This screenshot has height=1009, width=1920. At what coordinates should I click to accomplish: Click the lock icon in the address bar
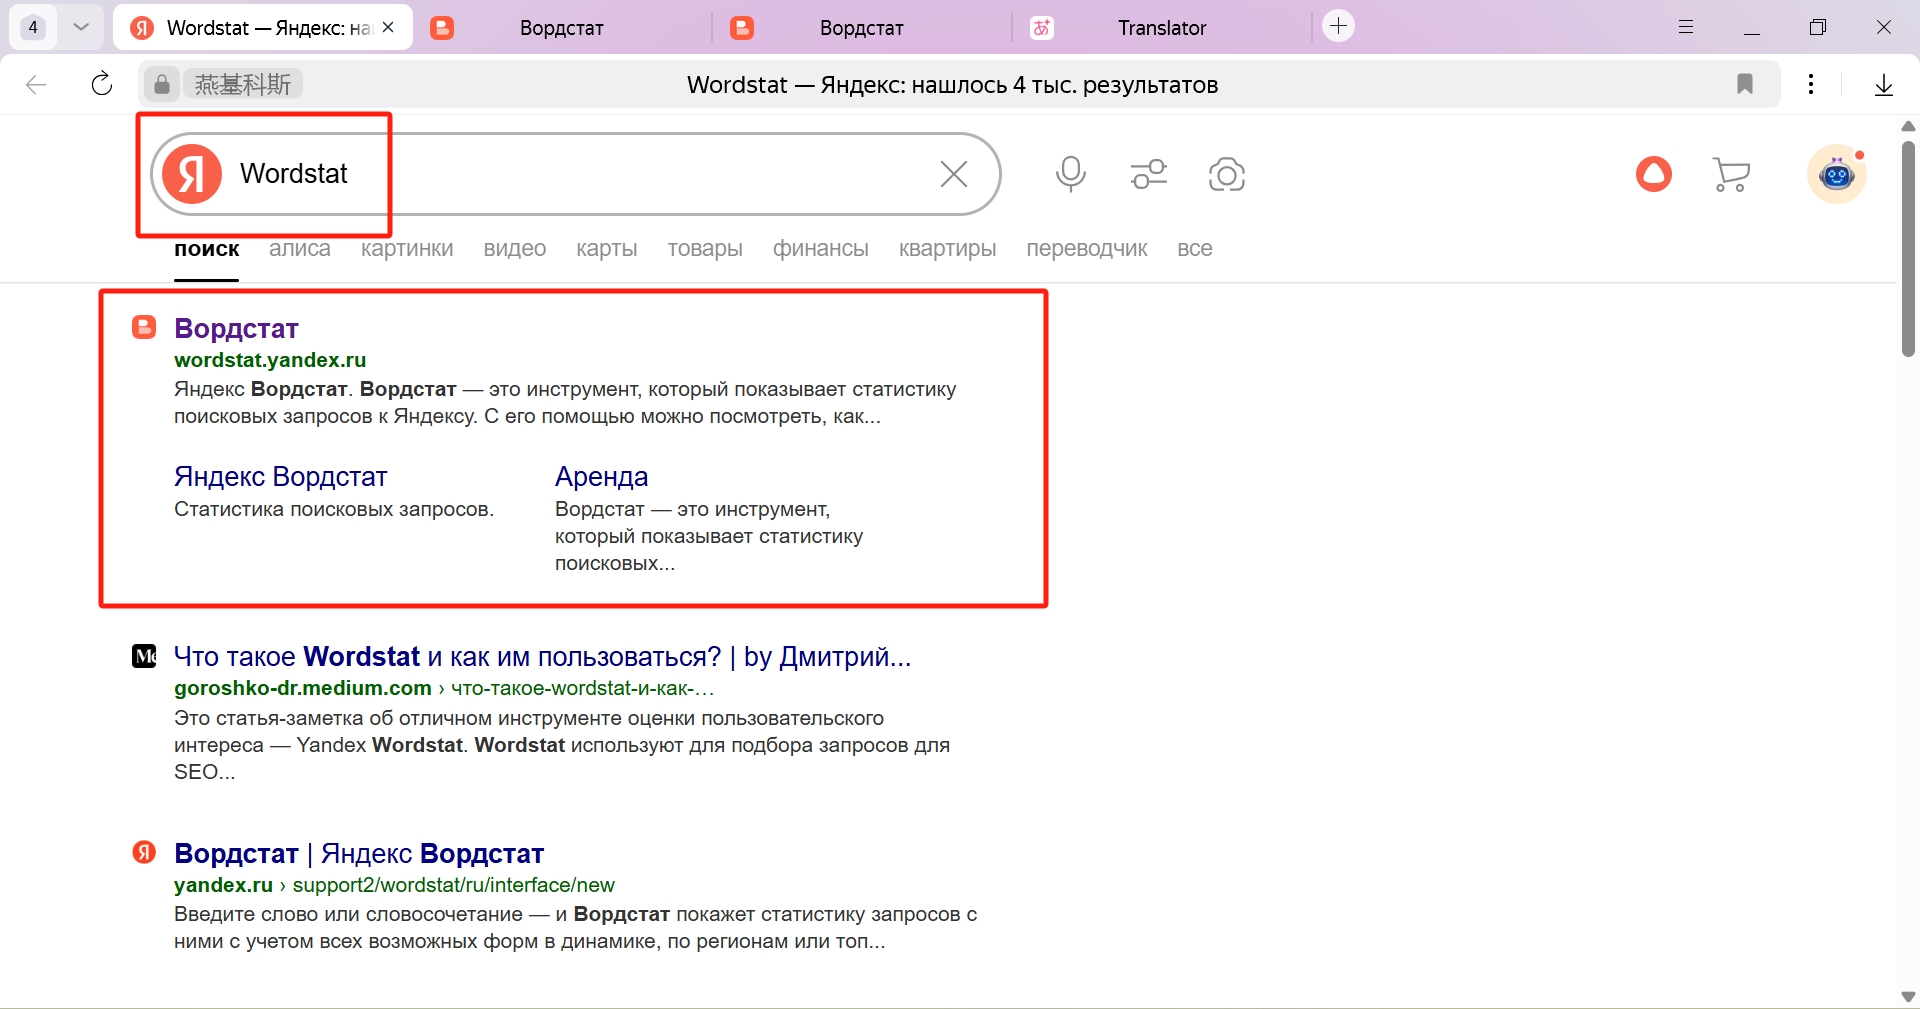162,84
